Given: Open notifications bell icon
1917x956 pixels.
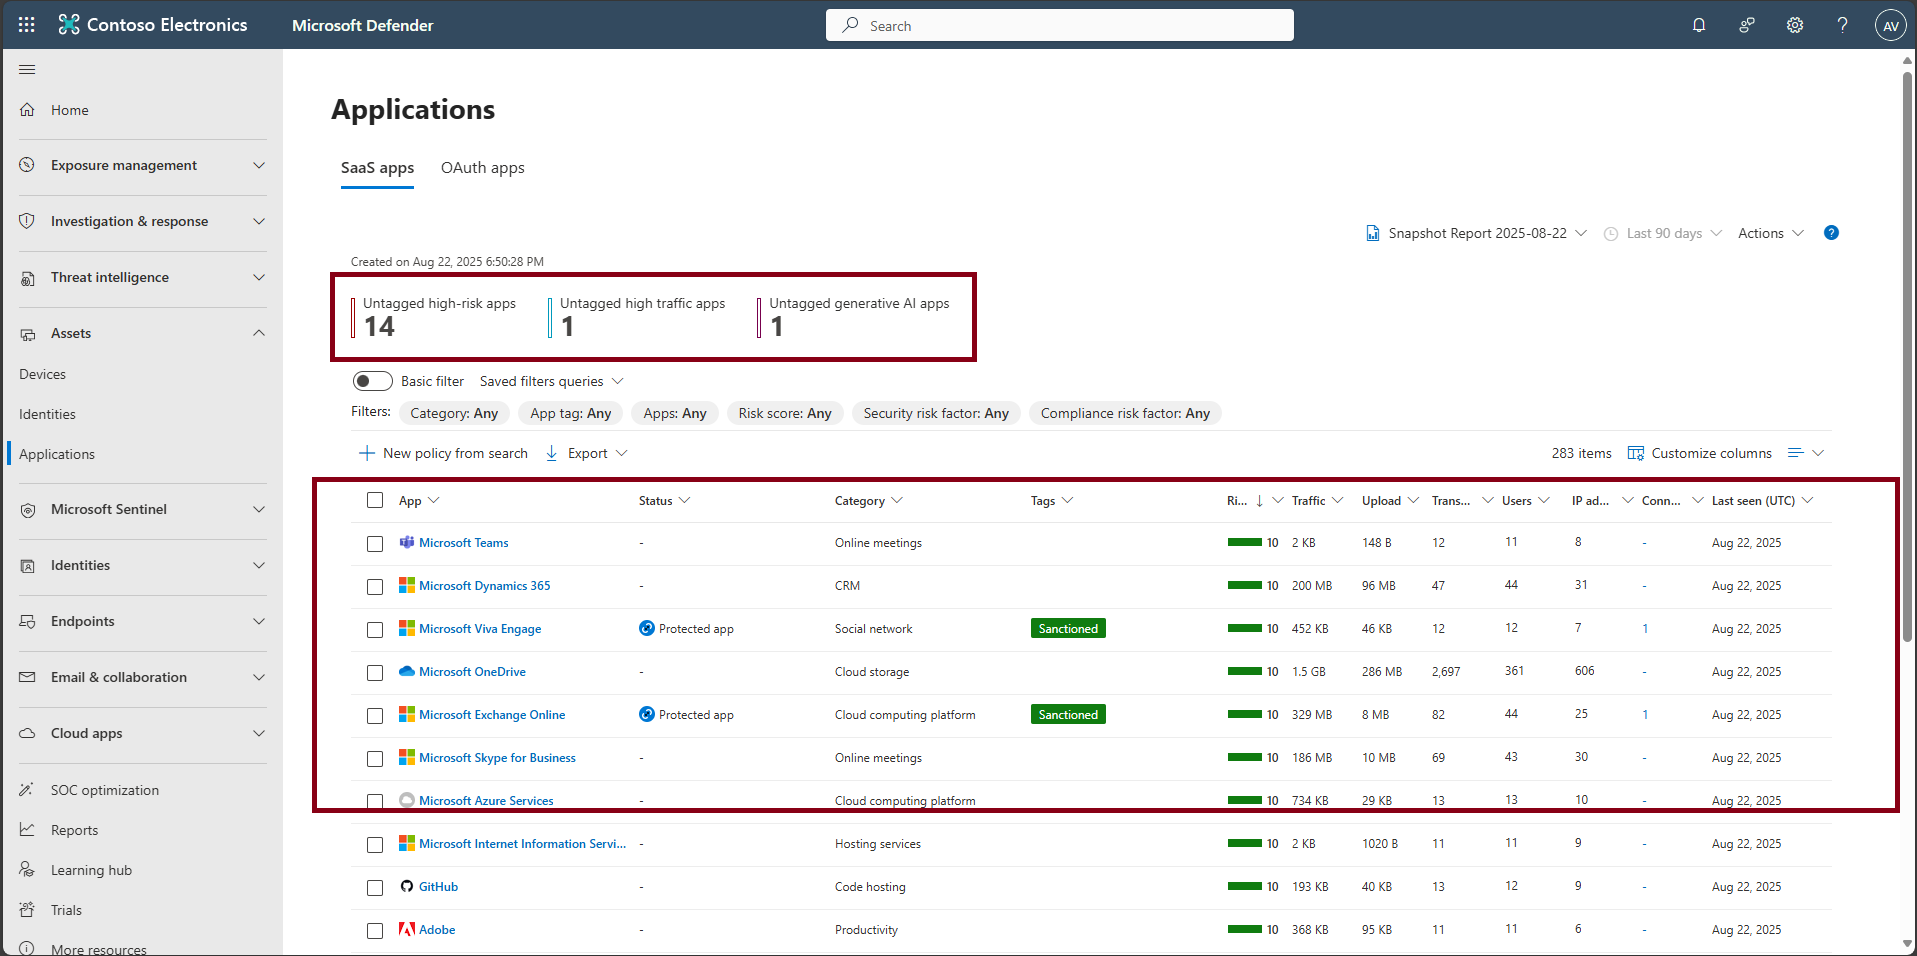Looking at the screenshot, I should click(1699, 25).
